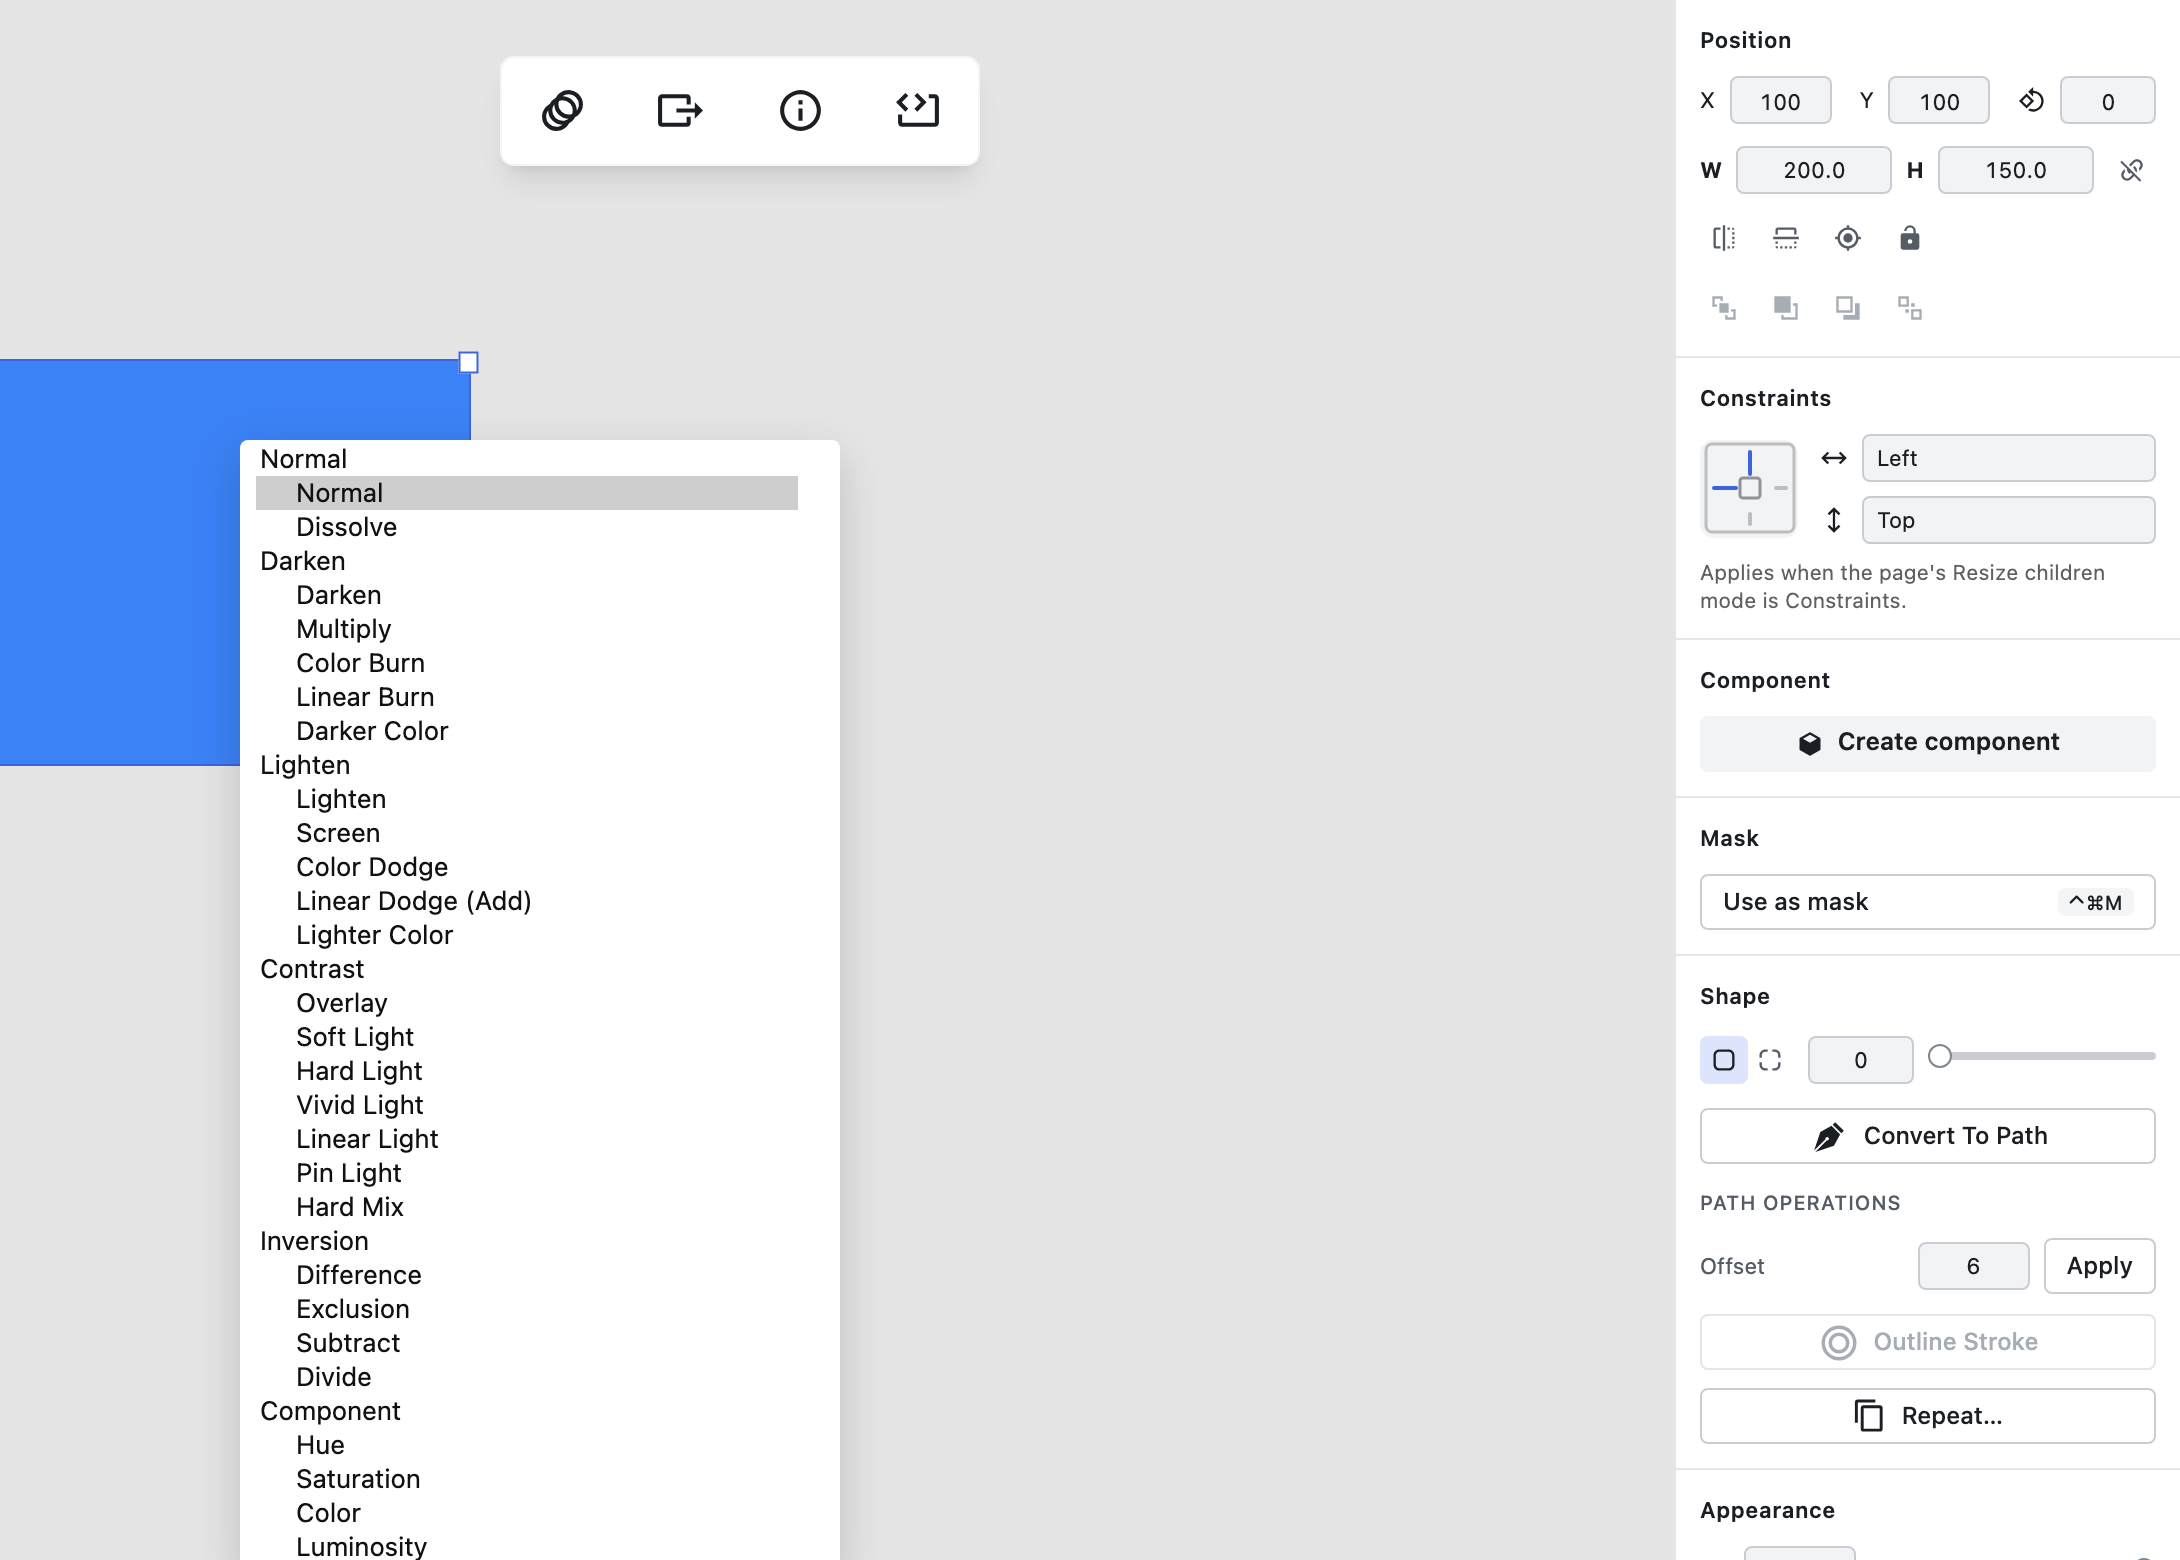Open the info circle icon in toolbar
Viewport: 2180px width, 1560px height.
click(x=800, y=110)
